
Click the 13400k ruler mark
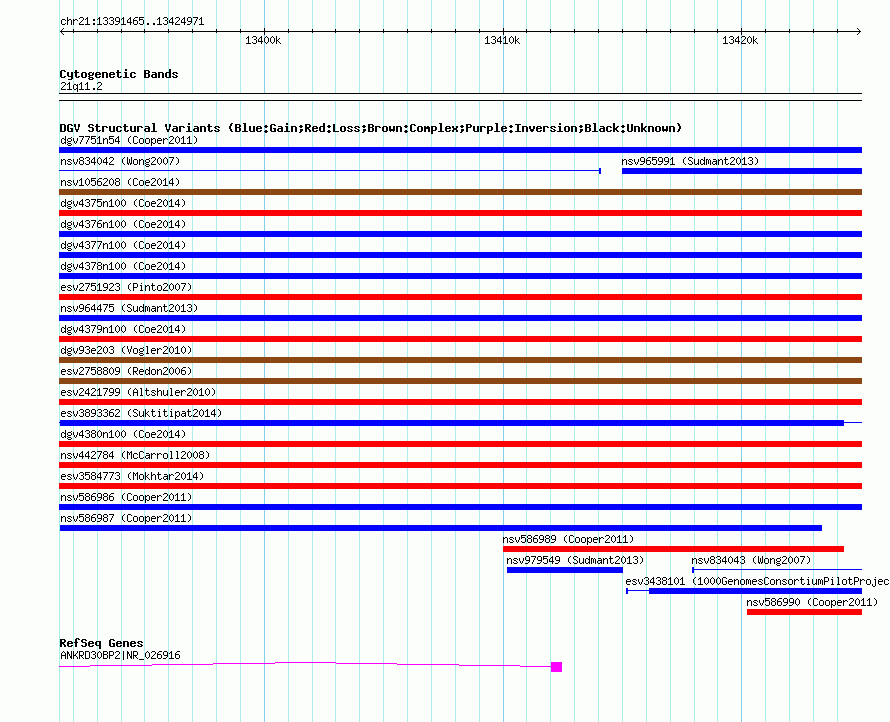tap(263, 40)
